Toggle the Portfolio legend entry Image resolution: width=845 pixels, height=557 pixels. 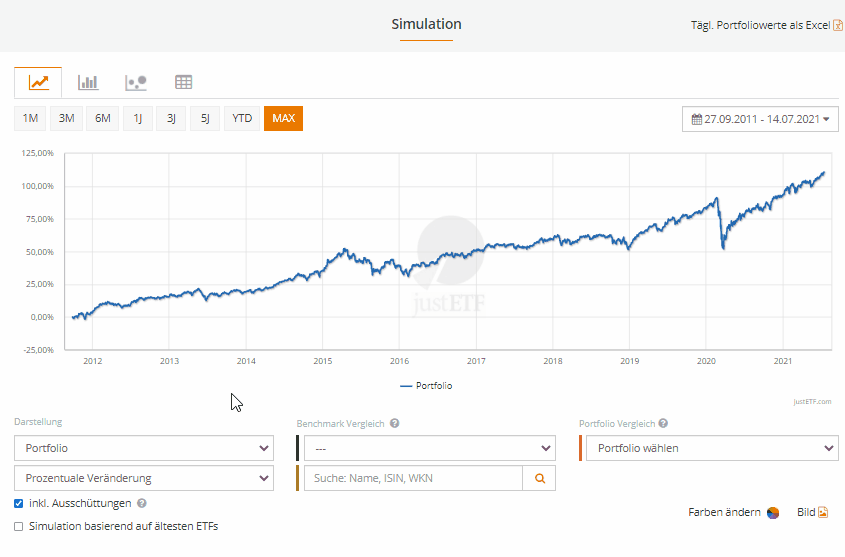(x=425, y=385)
